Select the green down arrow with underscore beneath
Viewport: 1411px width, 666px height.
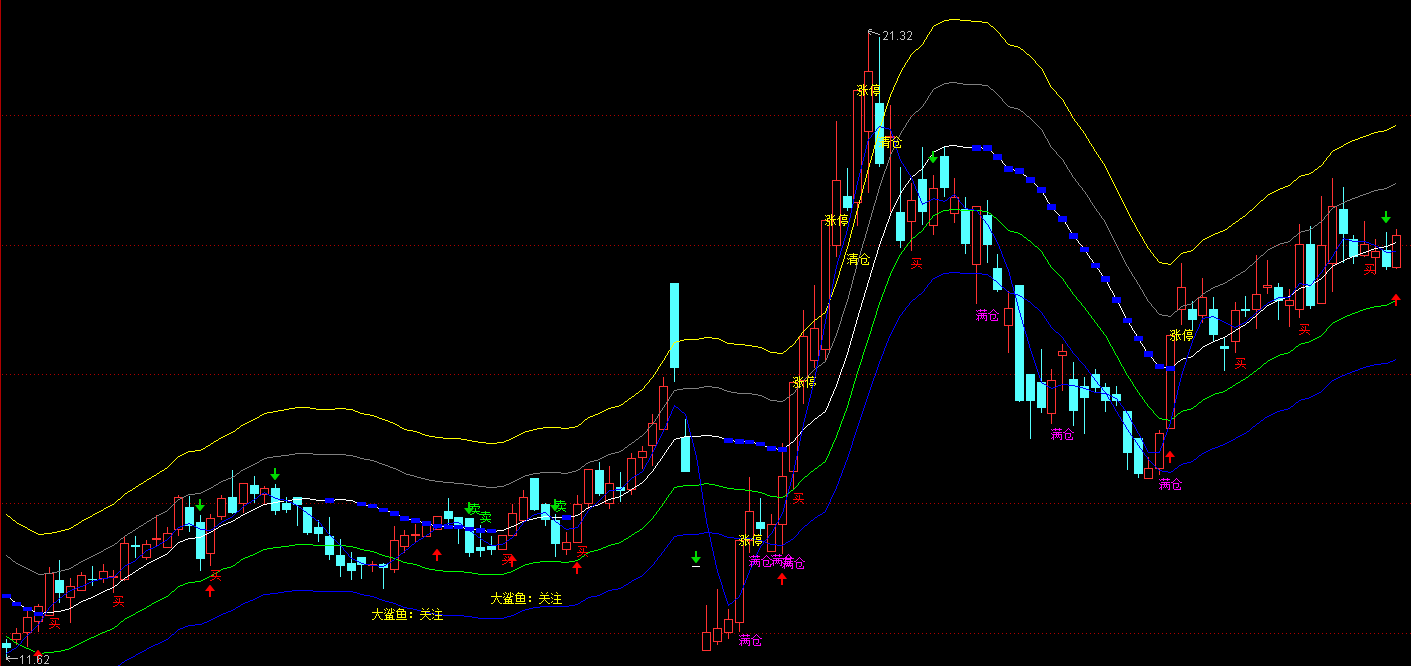click(696, 559)
